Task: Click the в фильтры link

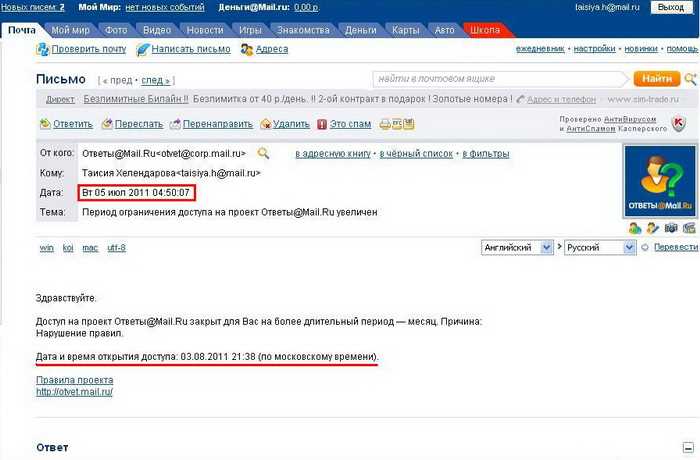Action: 486,154
